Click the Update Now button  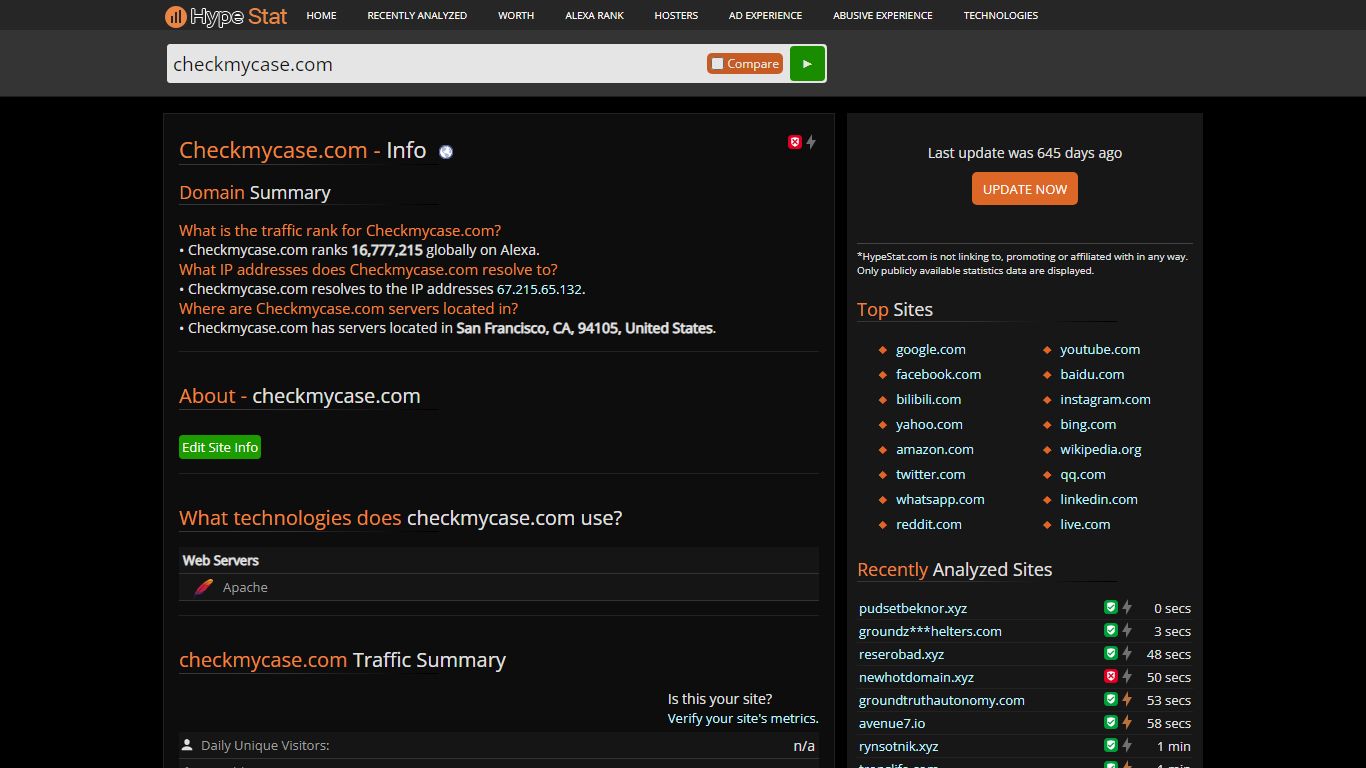coord(1025,189)
